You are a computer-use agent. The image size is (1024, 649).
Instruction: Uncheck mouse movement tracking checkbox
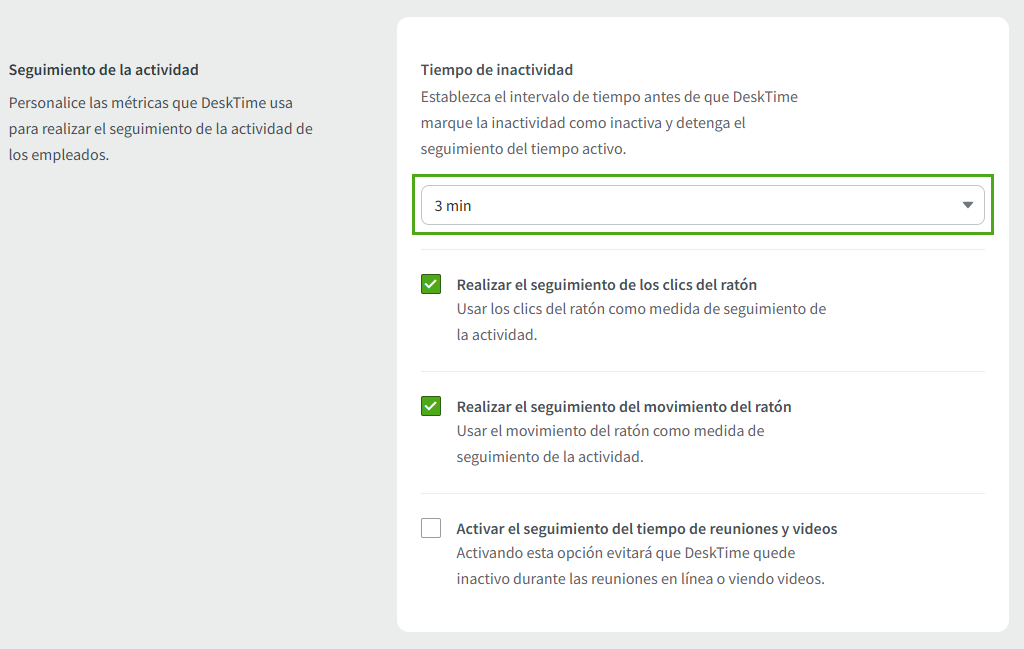(x=431, y=406)
